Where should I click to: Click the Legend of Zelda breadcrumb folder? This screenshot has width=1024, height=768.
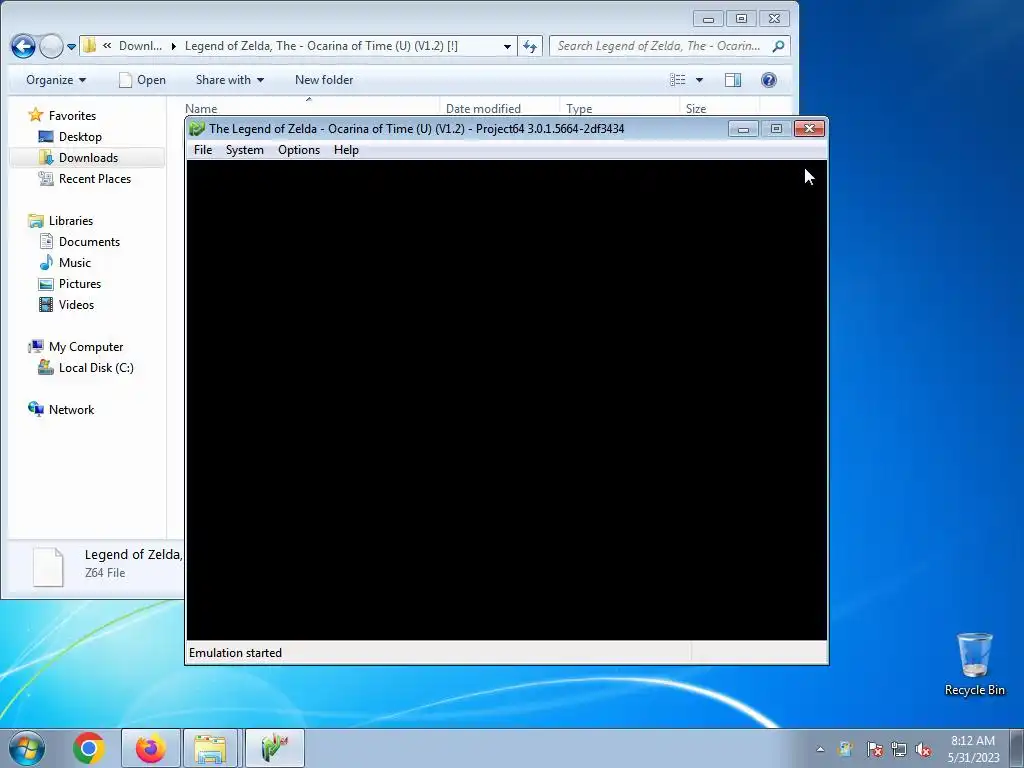coord(321,46)
